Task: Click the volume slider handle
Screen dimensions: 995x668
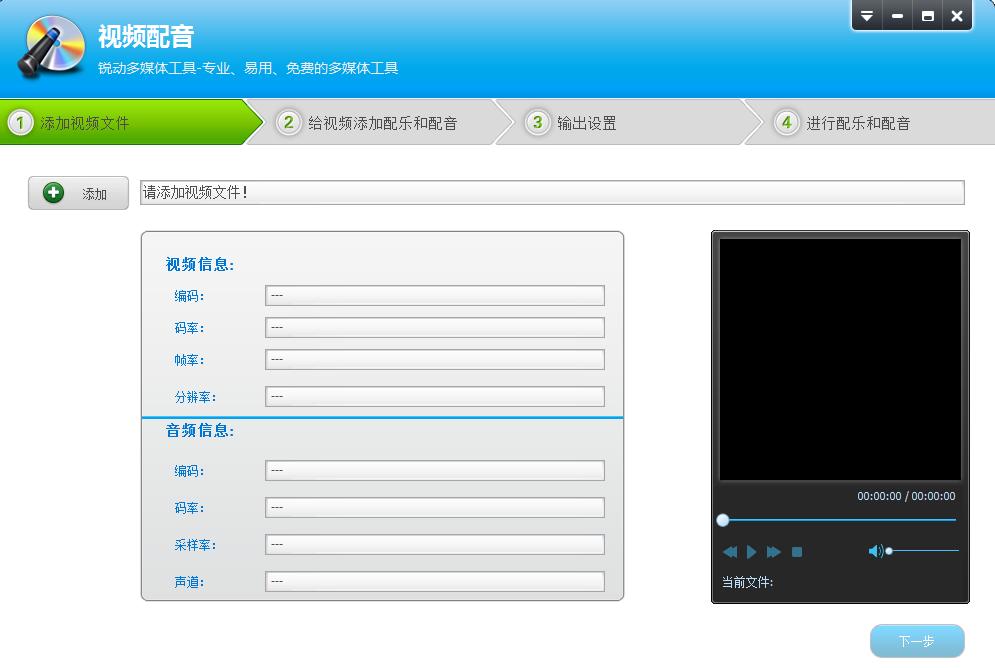Action: tap(889, 551)
